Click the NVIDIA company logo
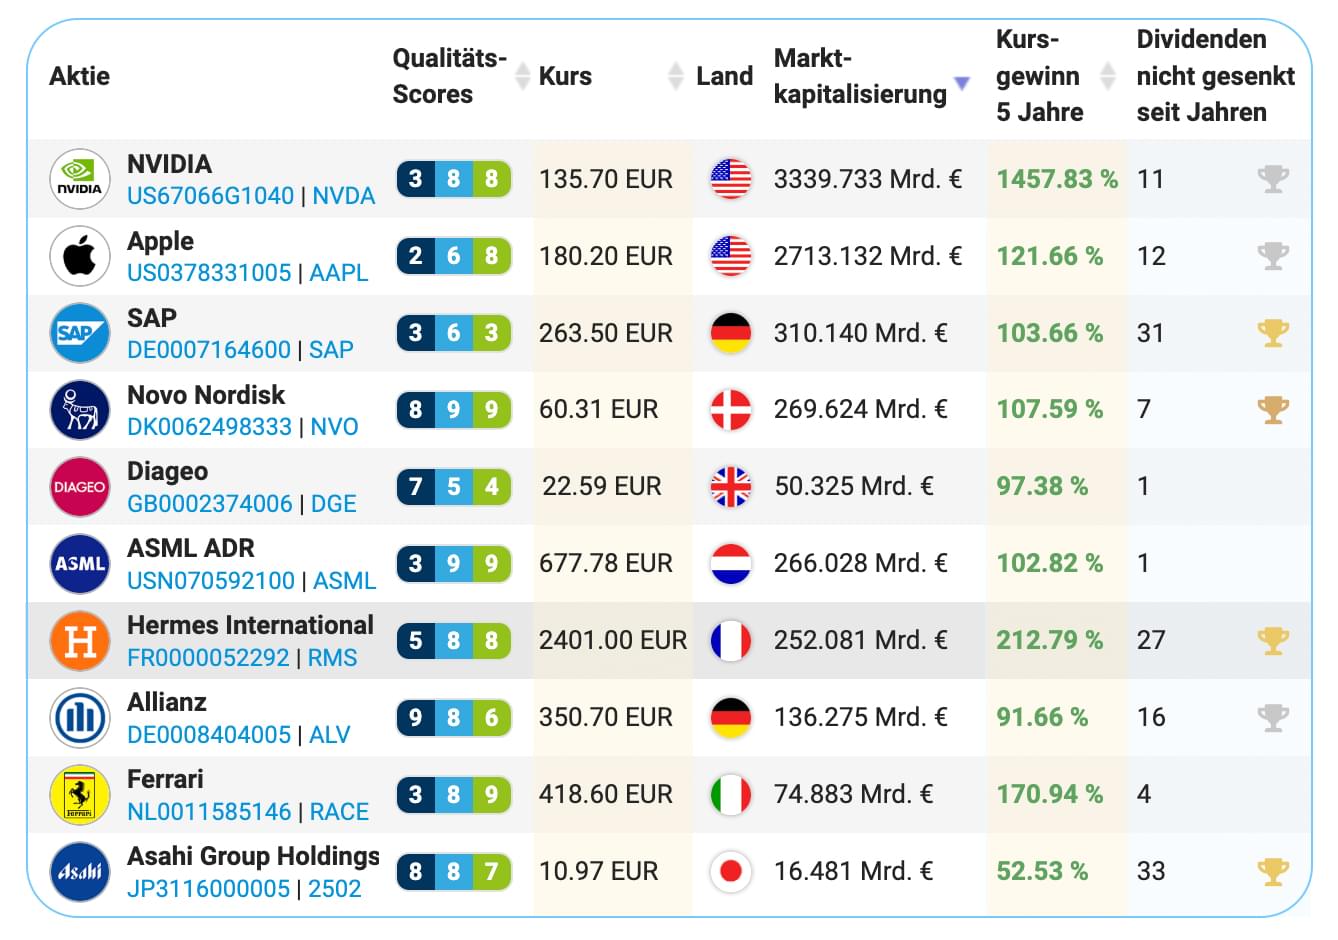The width and height of the screenshot is (1338, 940). tap(79, 179)
